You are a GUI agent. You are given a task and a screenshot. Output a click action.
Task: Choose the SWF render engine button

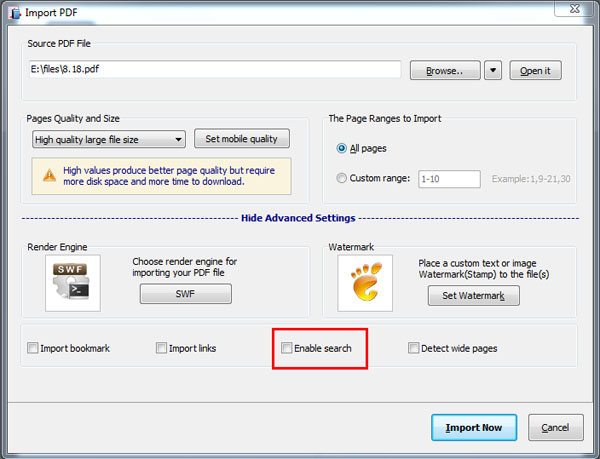point(186,294)
